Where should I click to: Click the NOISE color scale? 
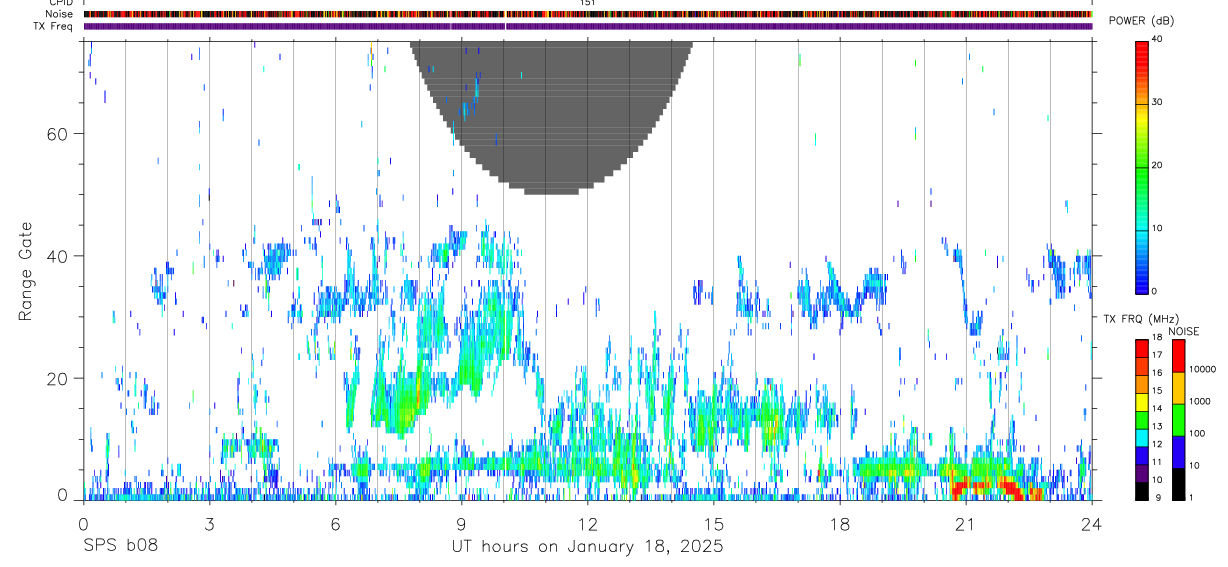coord(1178,420)
